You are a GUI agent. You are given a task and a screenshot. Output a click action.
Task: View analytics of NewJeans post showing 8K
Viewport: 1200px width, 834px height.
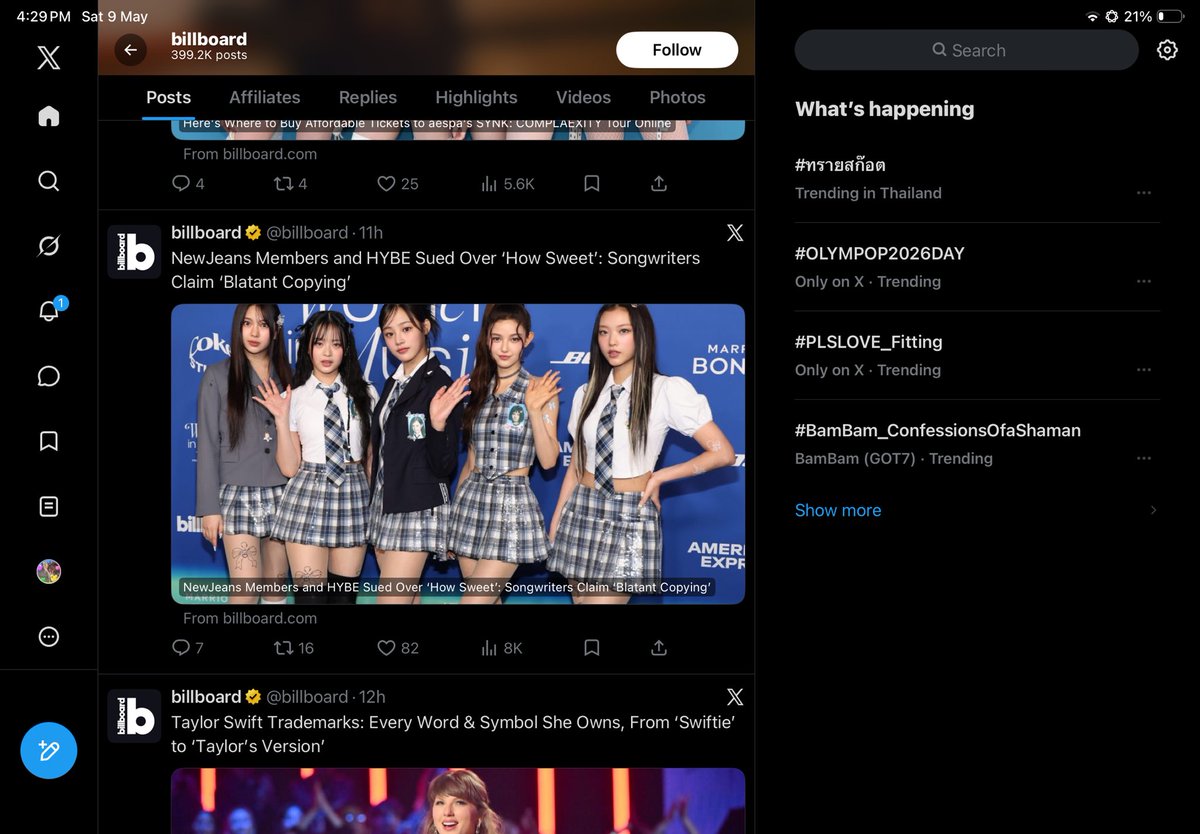(x=501, y=648)
